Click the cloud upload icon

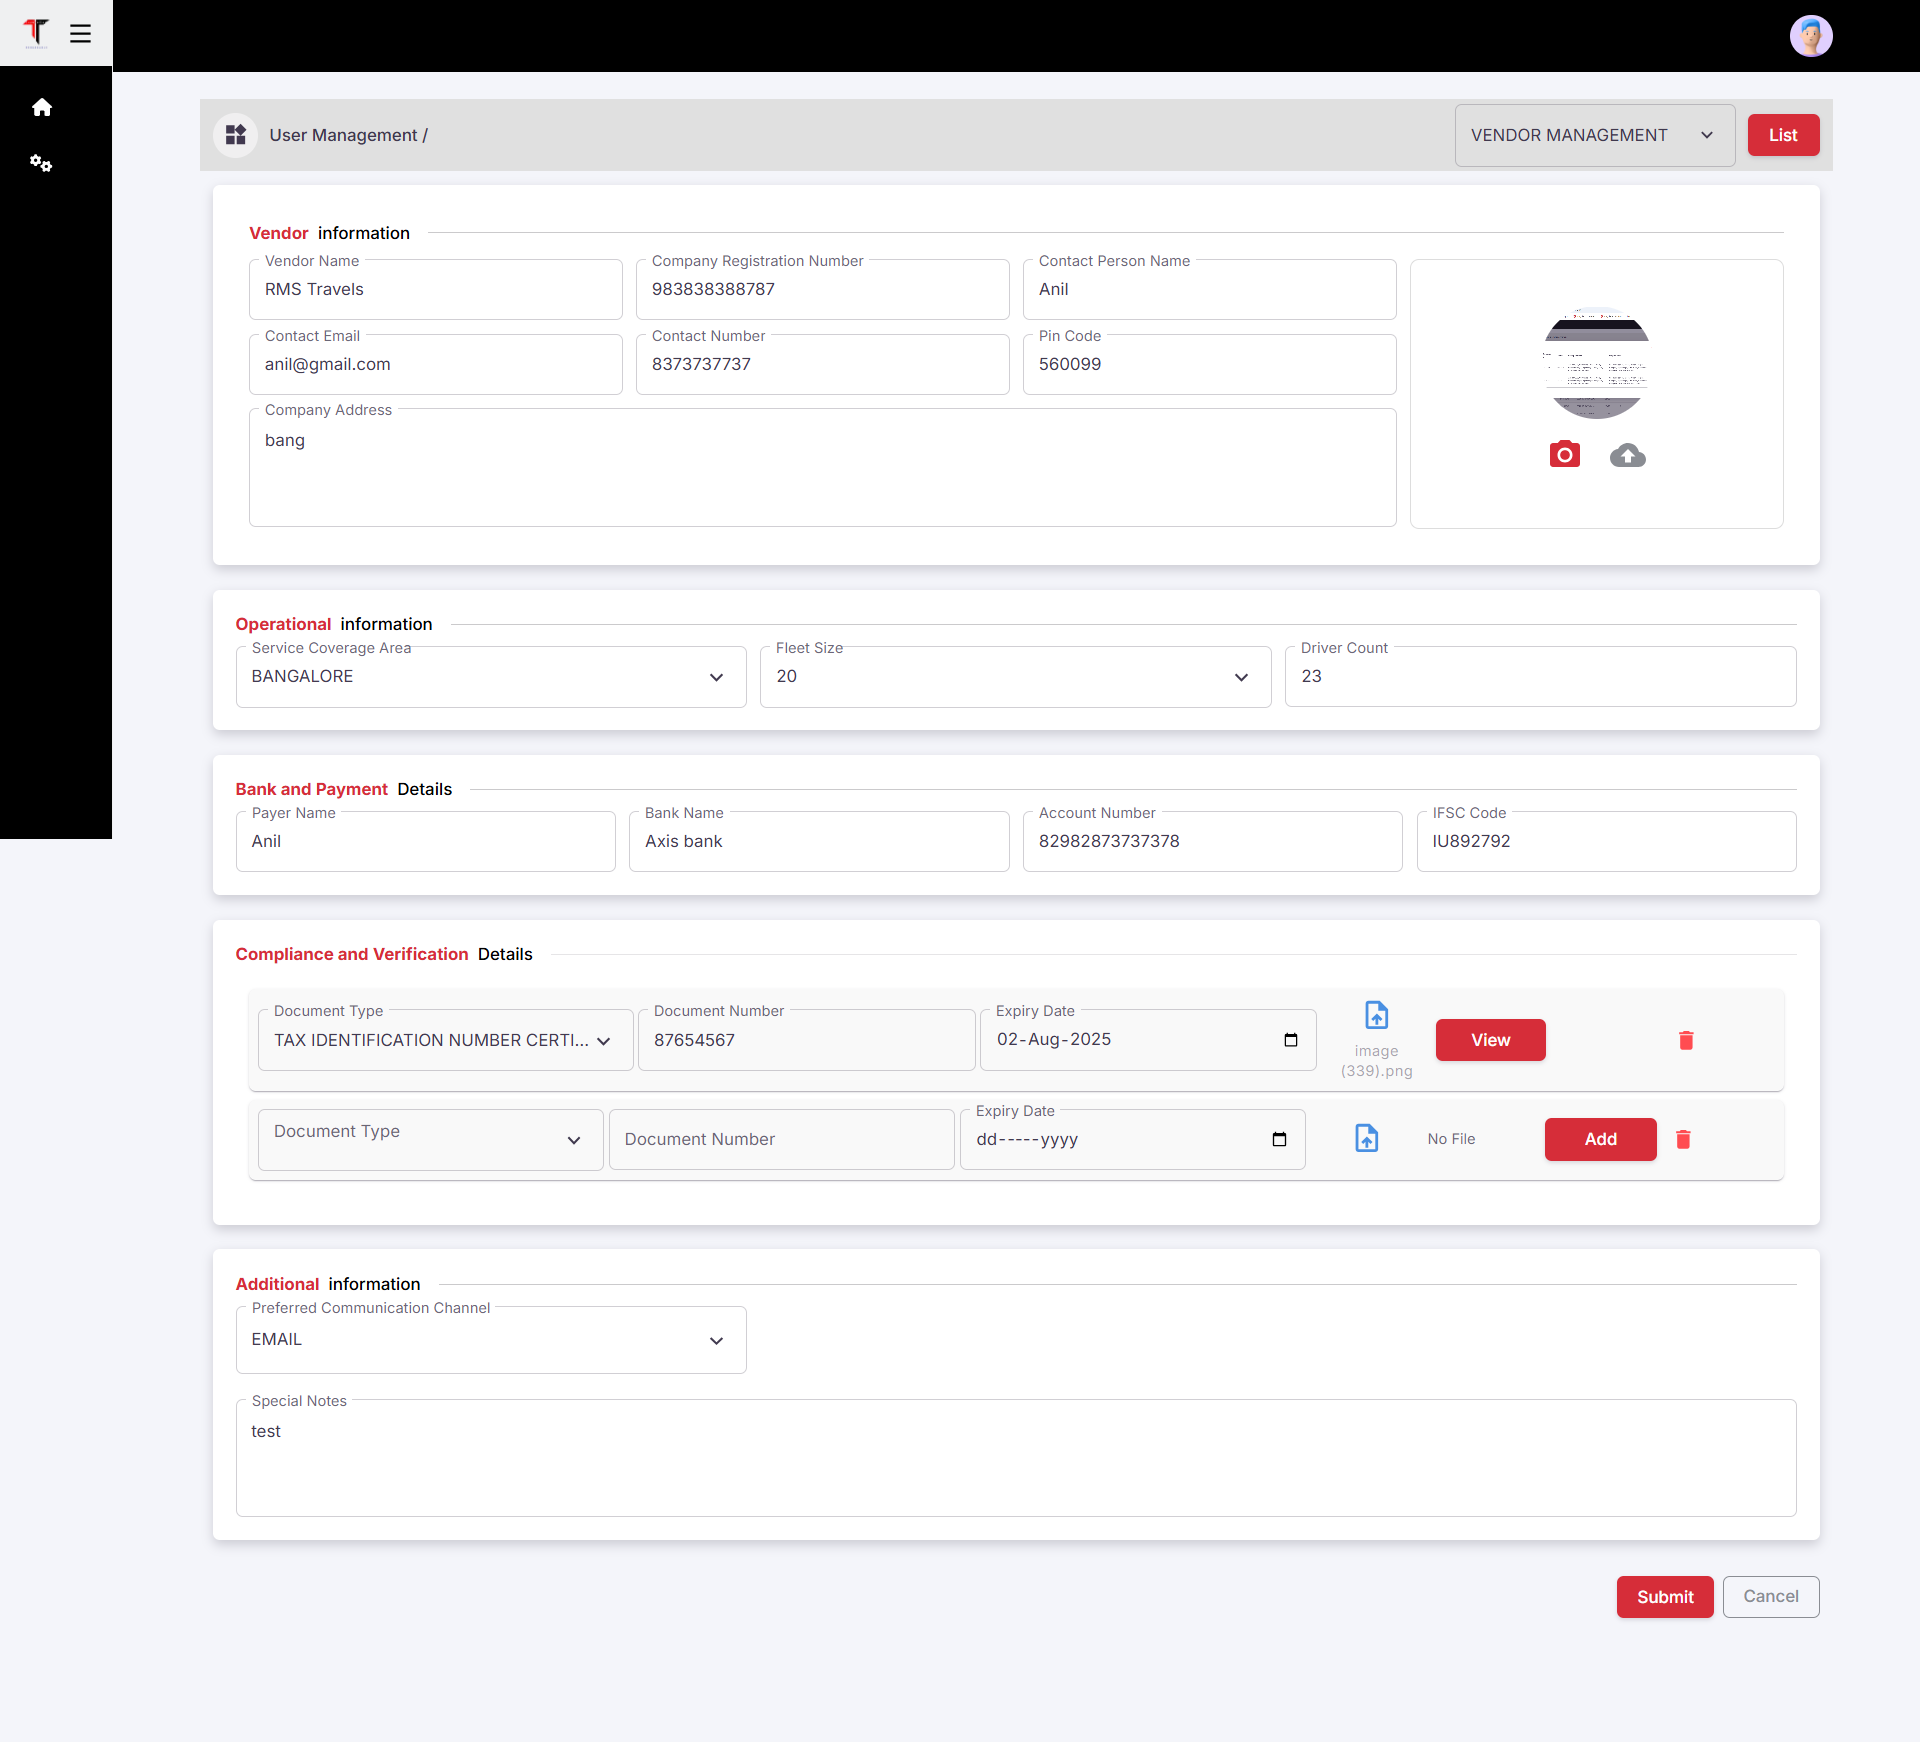pos(1627,456)
